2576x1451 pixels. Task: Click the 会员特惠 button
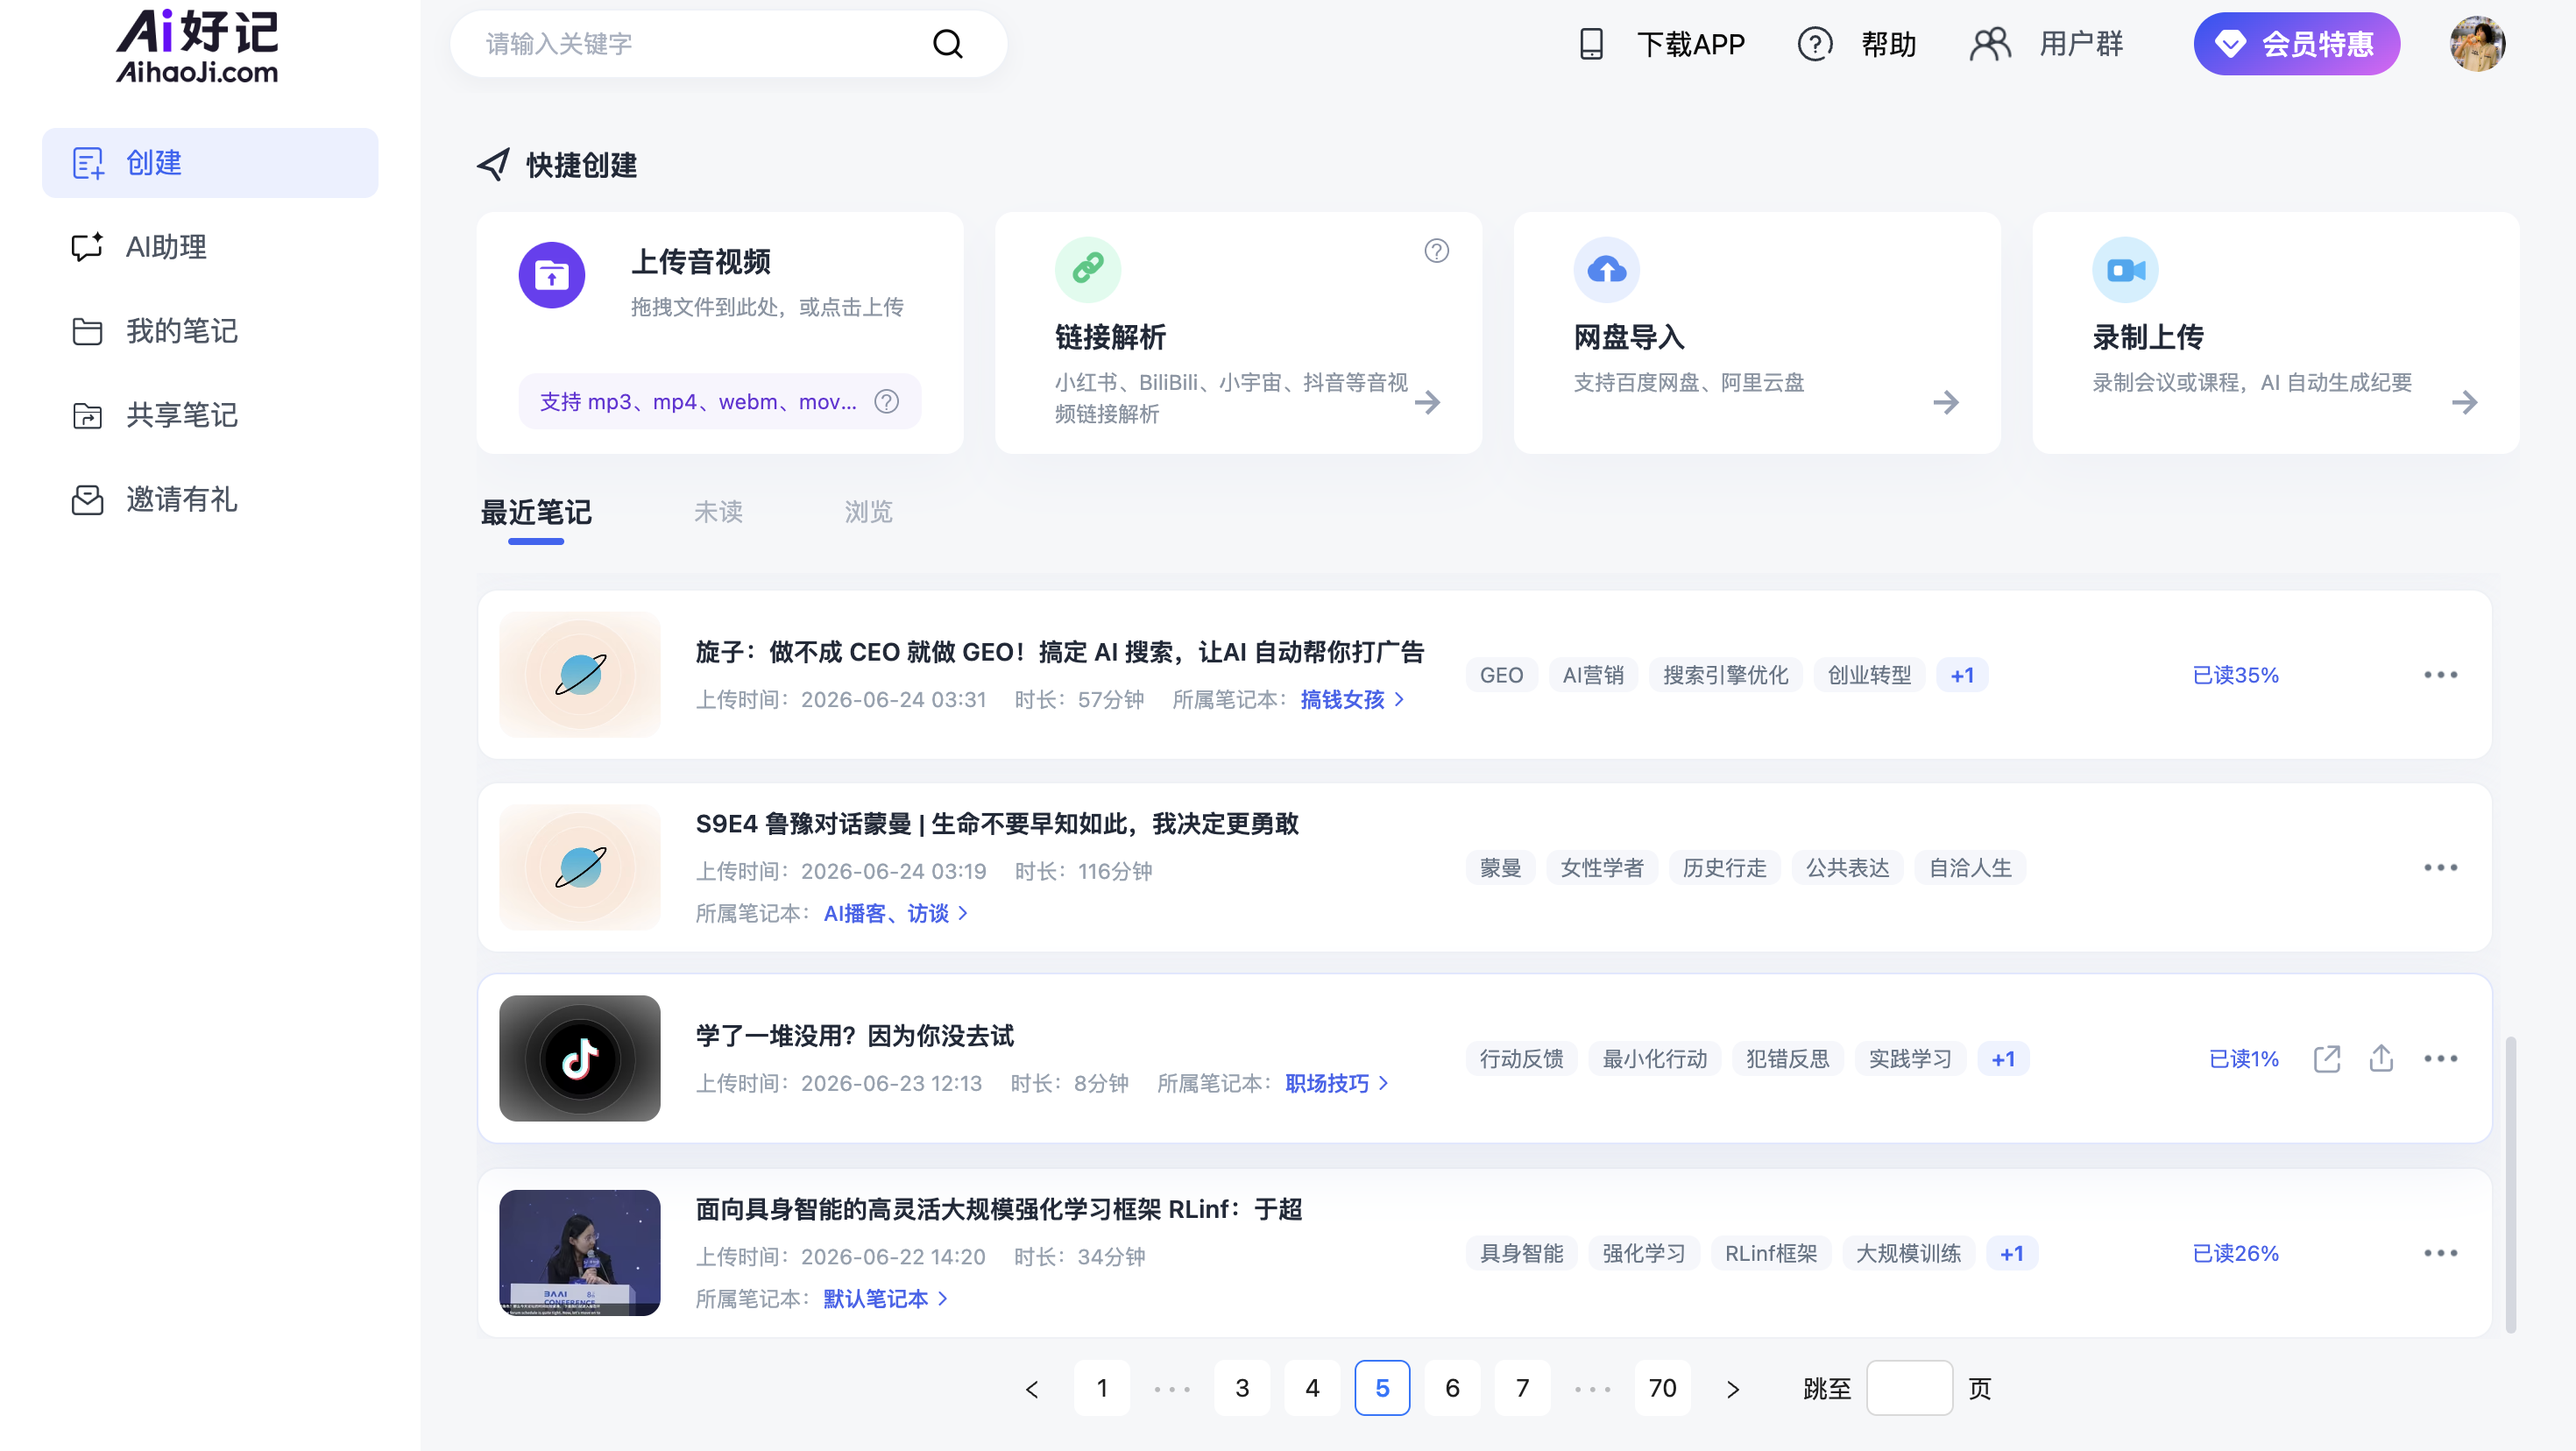tap(2296, 44)
